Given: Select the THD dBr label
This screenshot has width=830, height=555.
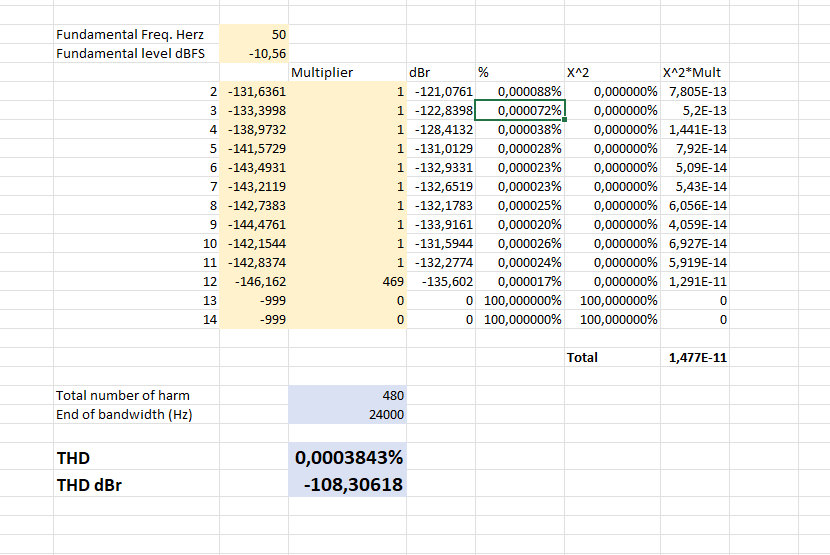Looking at the screenshot, I should (137, 484).
